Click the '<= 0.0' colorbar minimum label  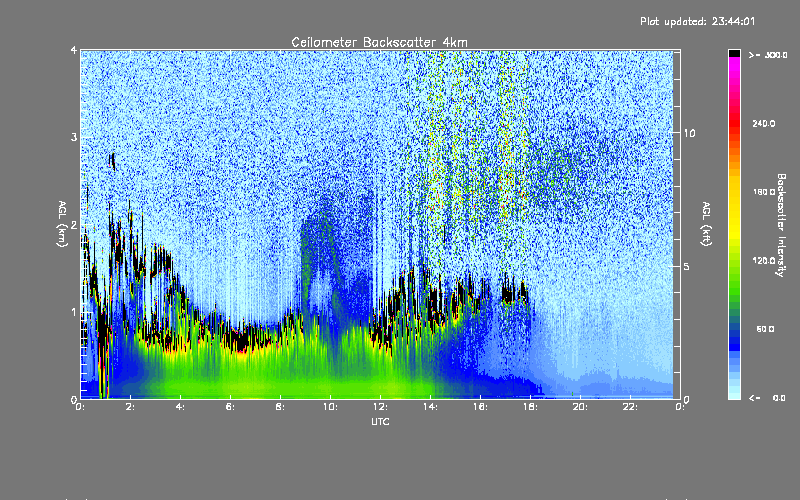point(767,398)
